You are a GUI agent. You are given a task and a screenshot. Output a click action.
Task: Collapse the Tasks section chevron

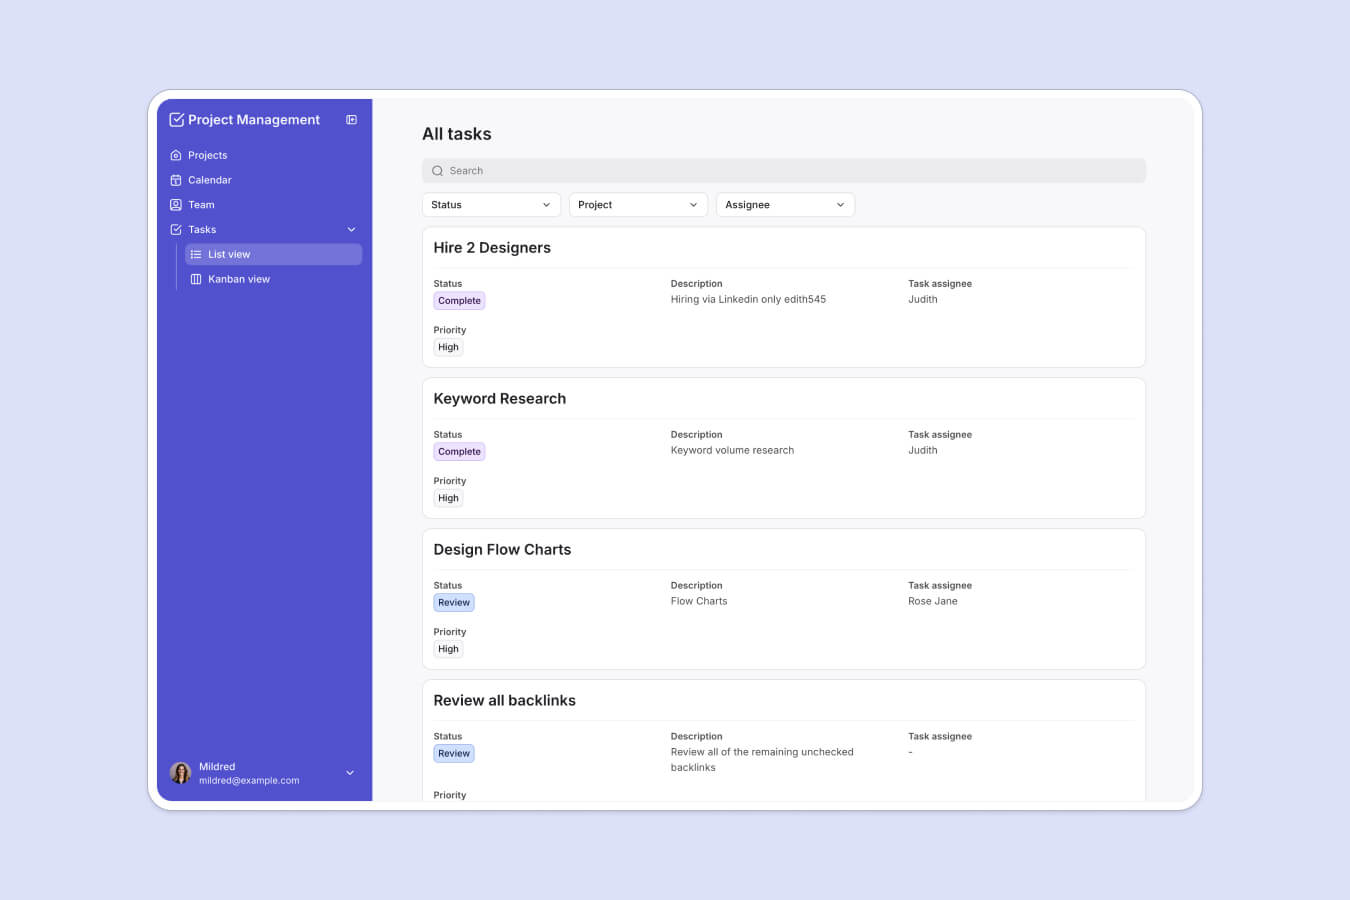point(351,230)
